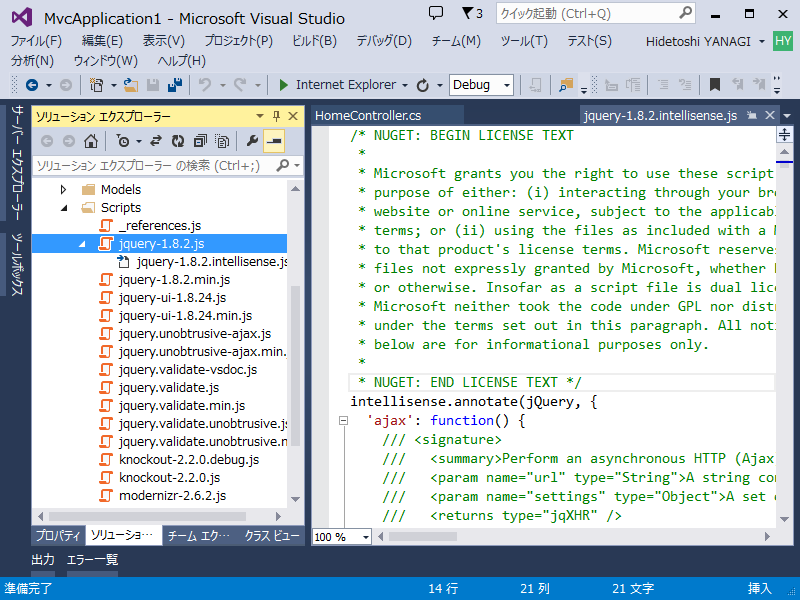
Task: Click the Solution Explorer Home icon
Action: (91, 141)
